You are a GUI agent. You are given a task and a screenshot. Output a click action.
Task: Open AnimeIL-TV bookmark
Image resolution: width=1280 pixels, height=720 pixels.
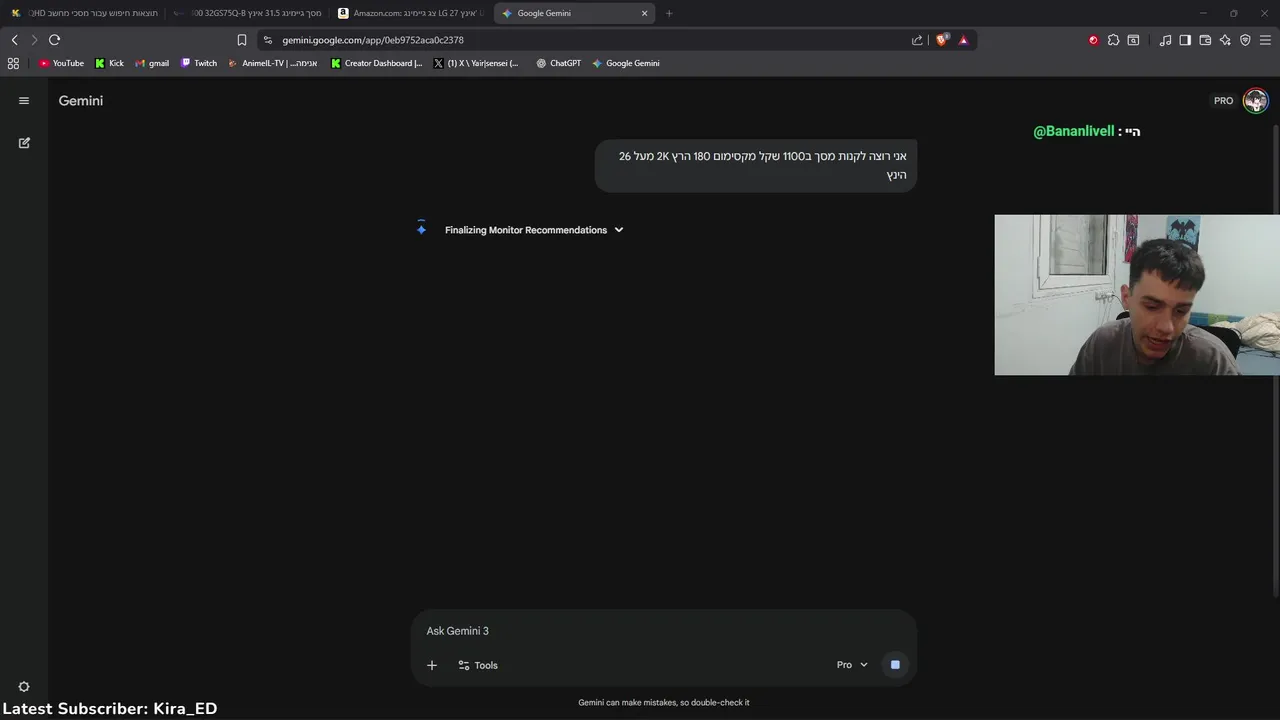point(273,63)
